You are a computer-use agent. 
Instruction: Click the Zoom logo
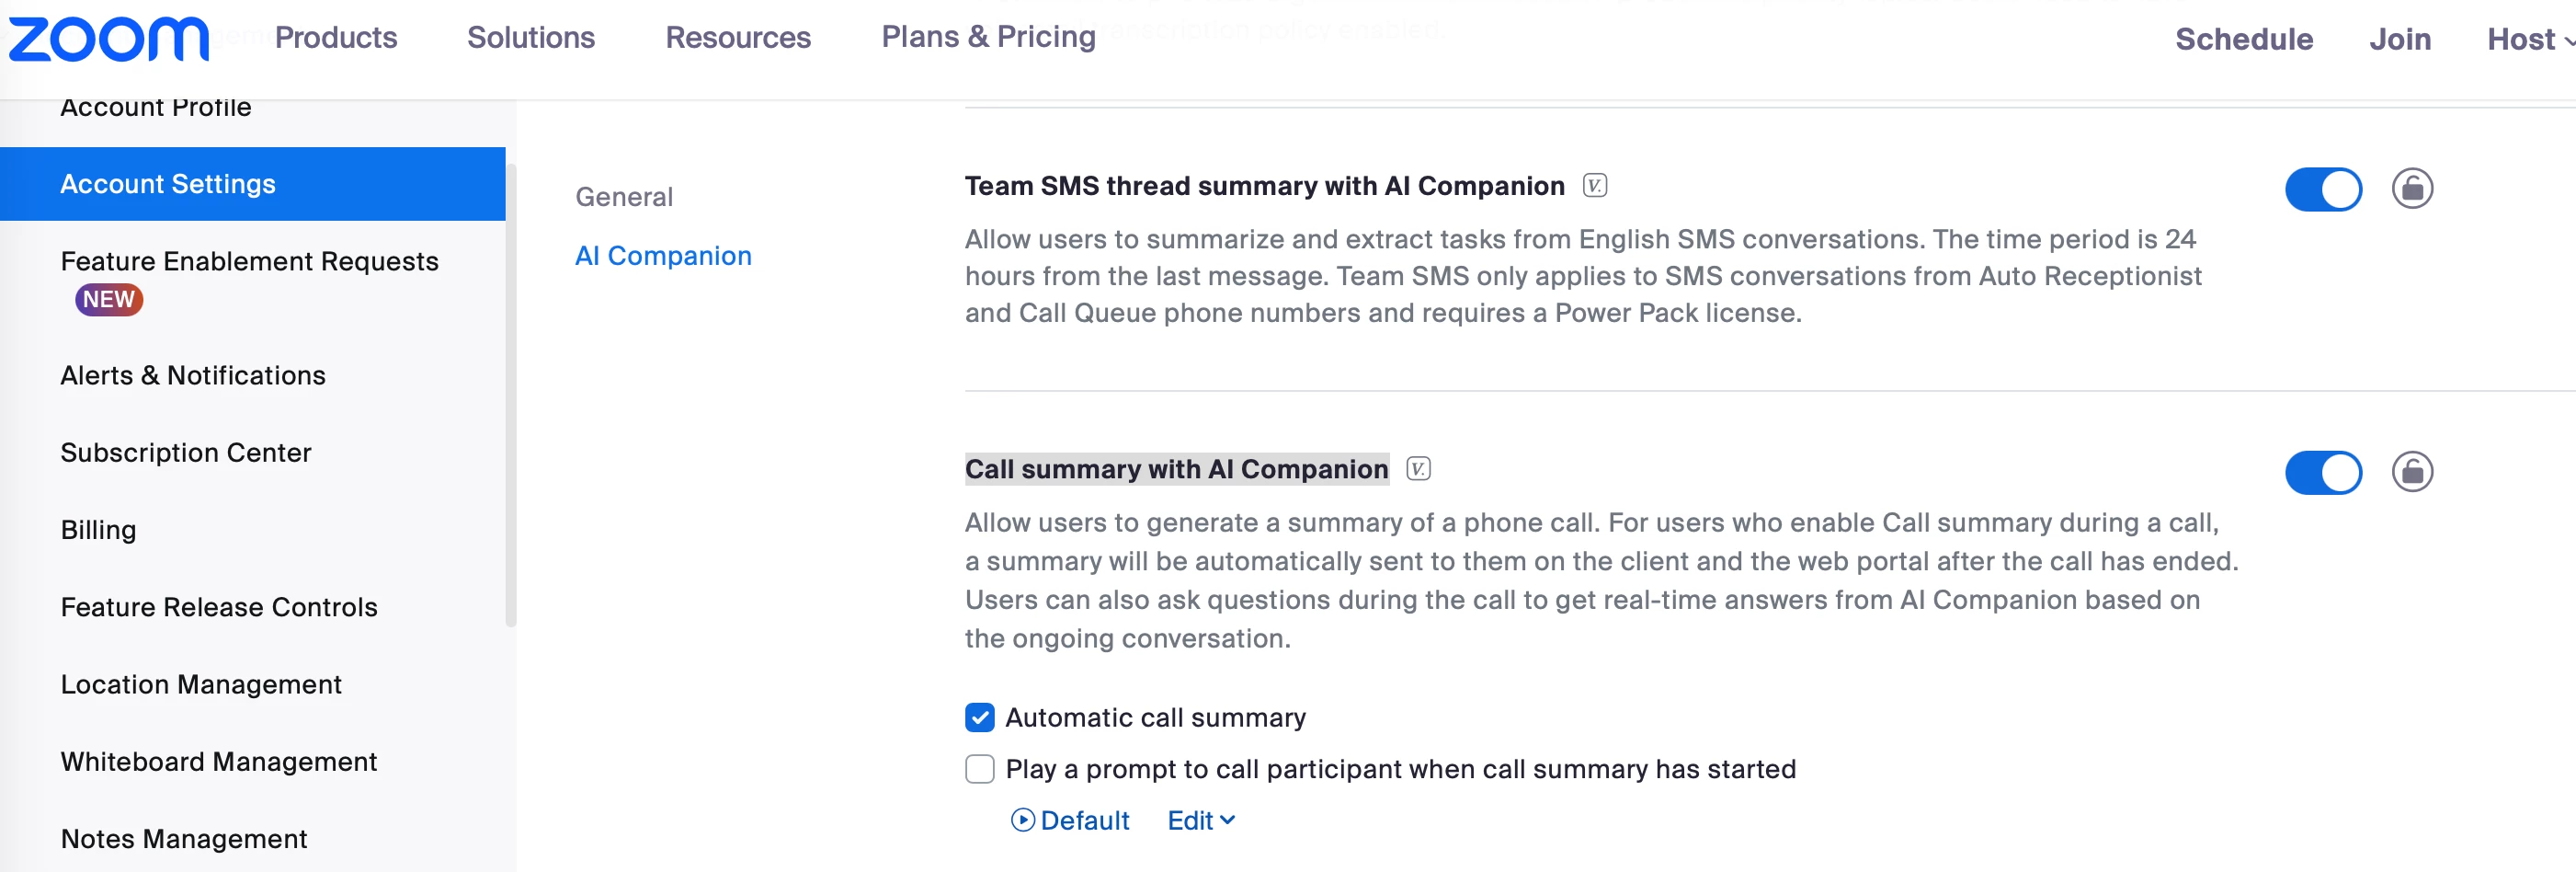tap(108, 39)
